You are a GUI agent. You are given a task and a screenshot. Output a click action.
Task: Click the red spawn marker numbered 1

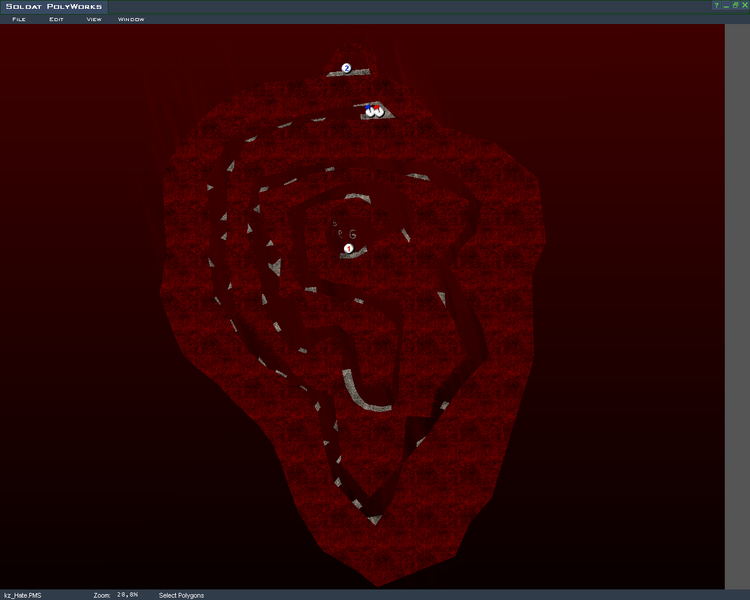point(349,247)
